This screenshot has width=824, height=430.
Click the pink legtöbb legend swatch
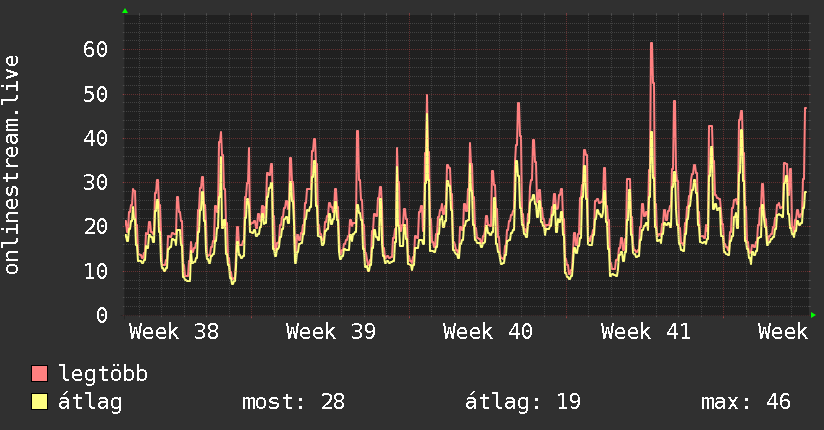coord(39,373)
